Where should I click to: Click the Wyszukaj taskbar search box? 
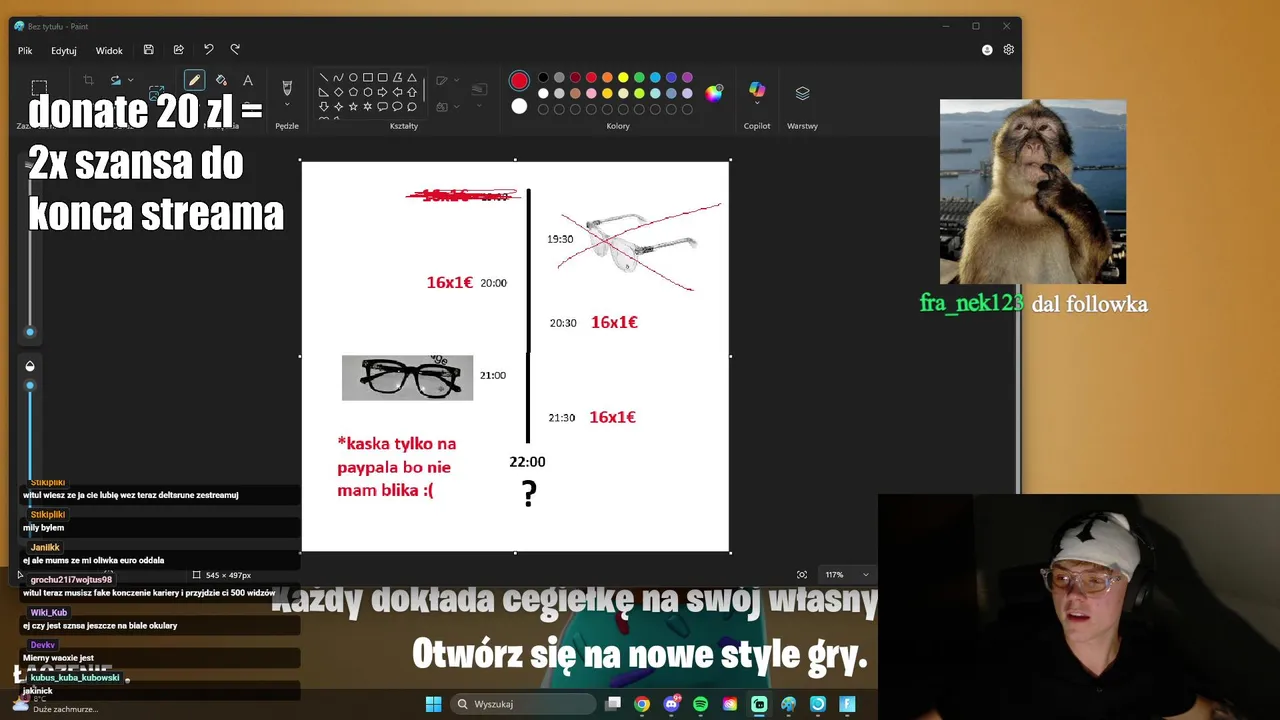[523, 704]
